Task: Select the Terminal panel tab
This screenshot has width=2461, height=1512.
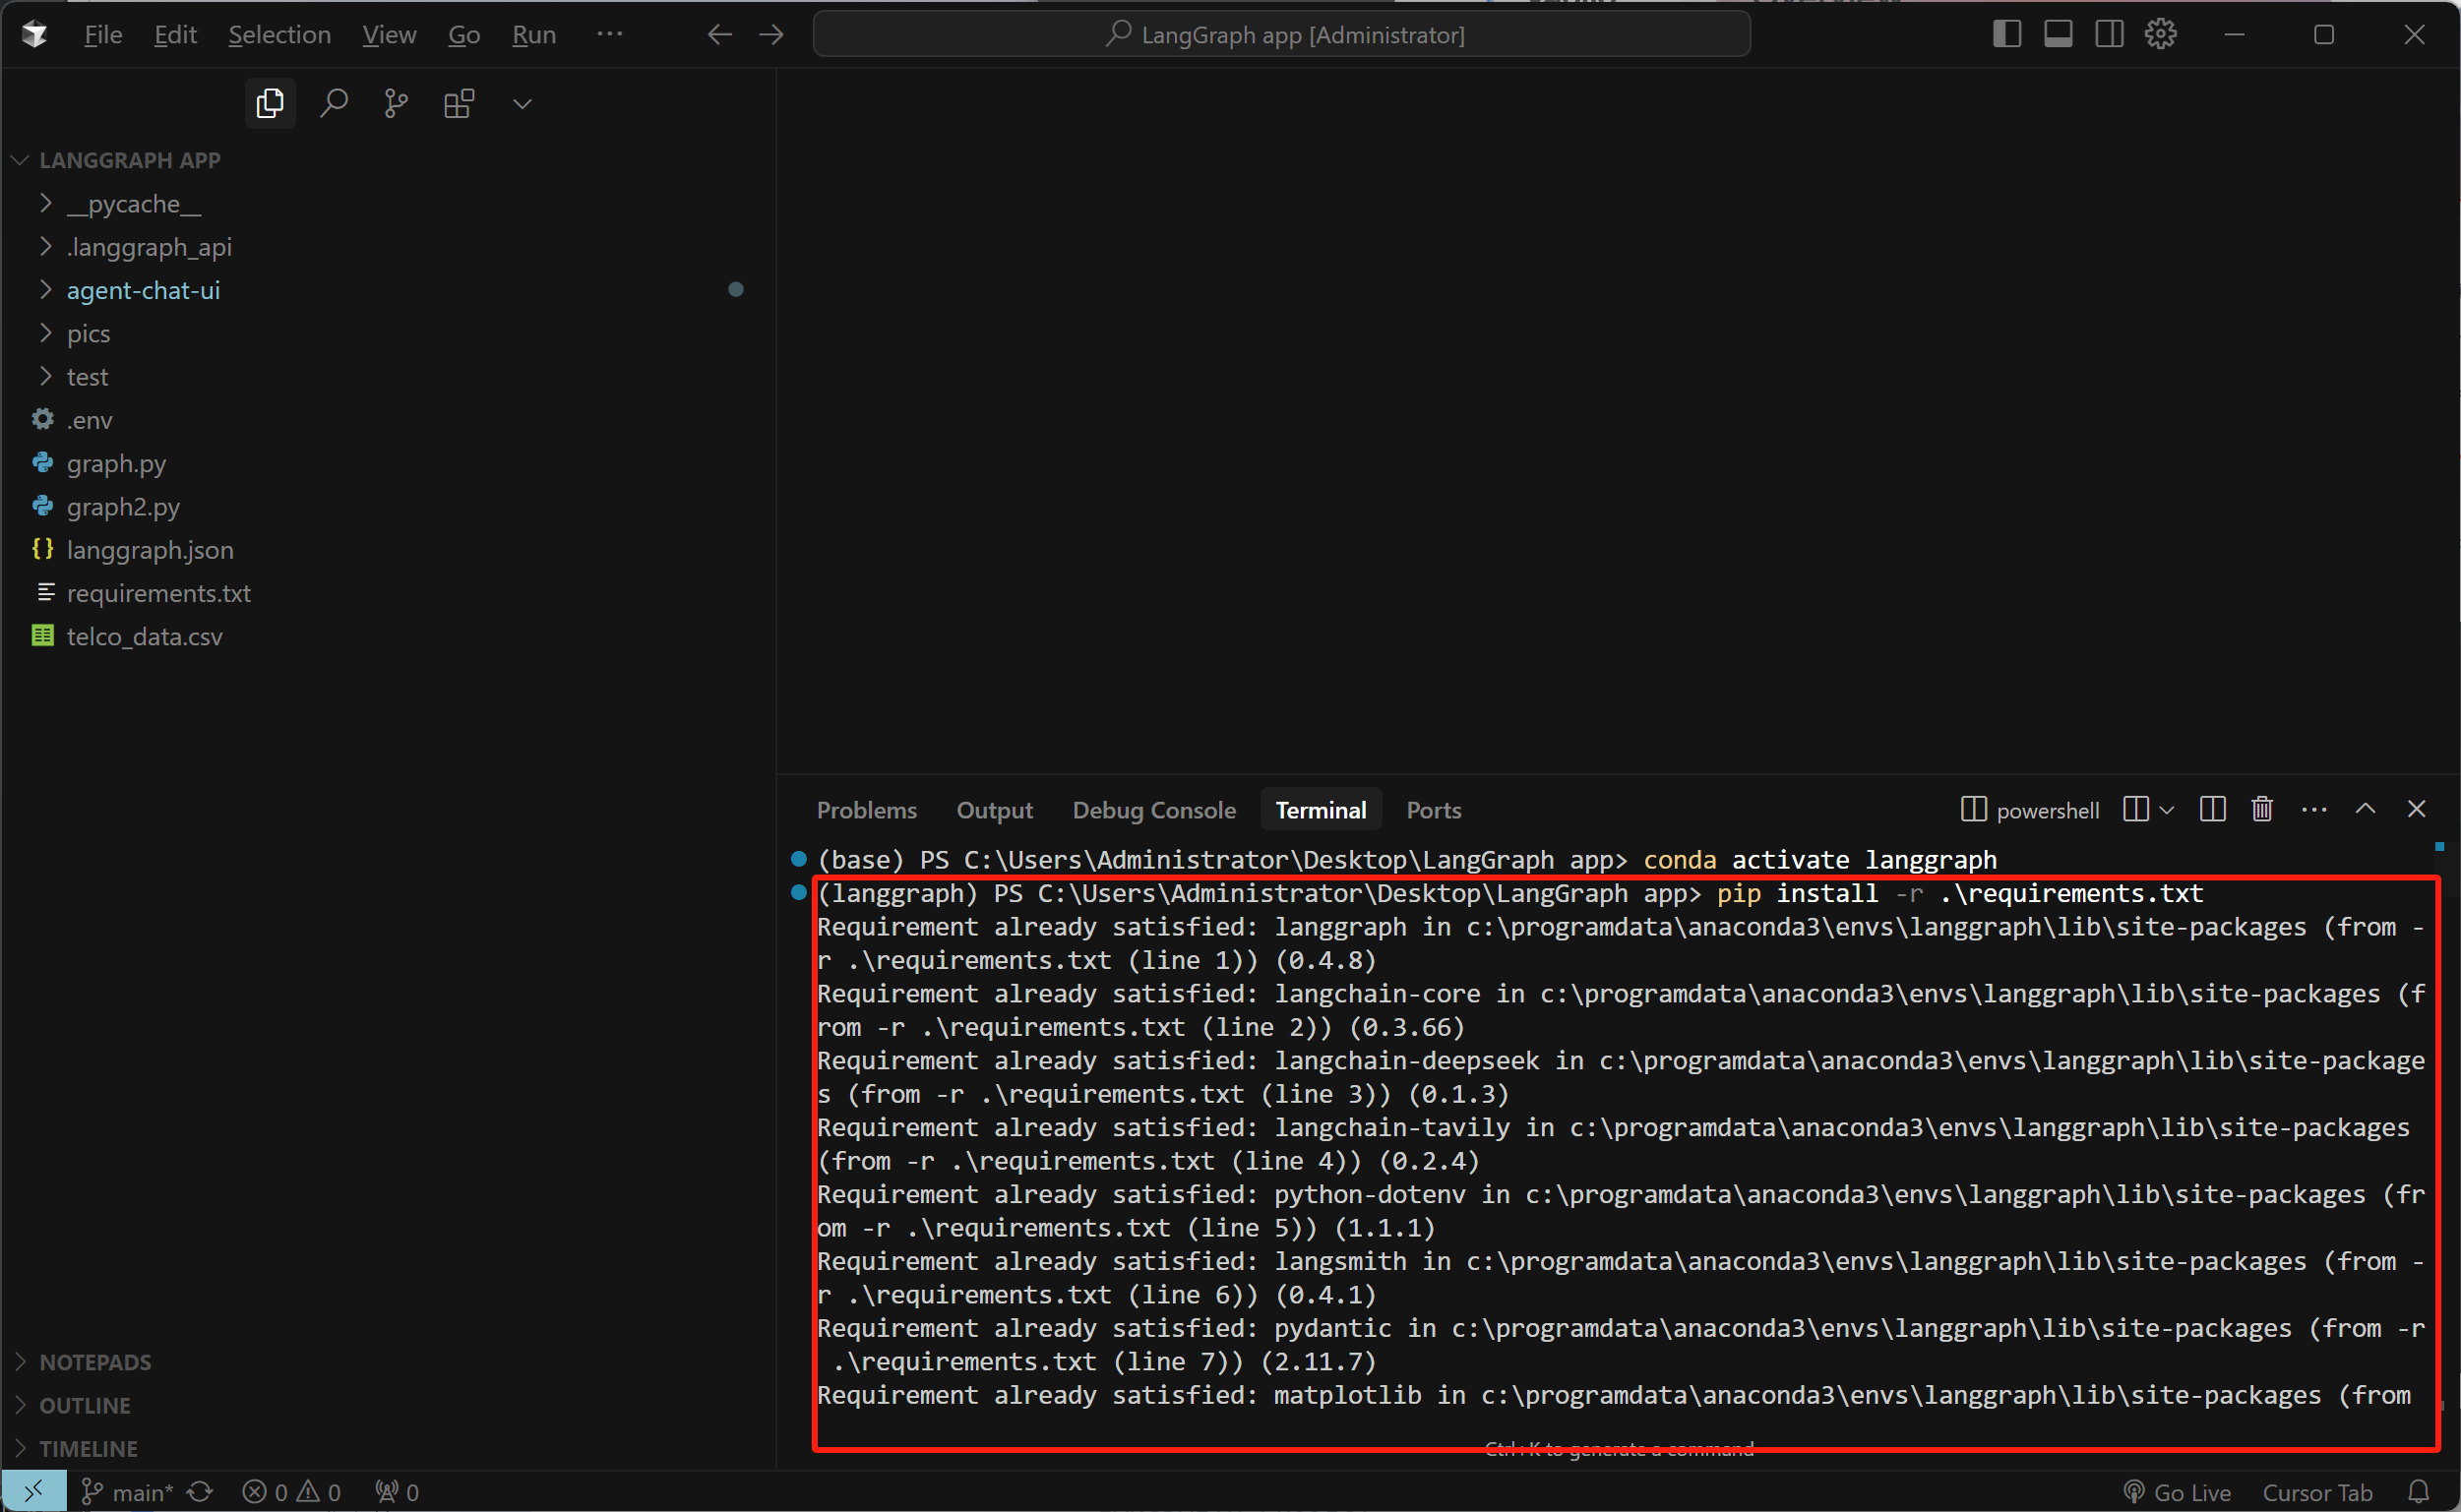Action: (1321, 810)
